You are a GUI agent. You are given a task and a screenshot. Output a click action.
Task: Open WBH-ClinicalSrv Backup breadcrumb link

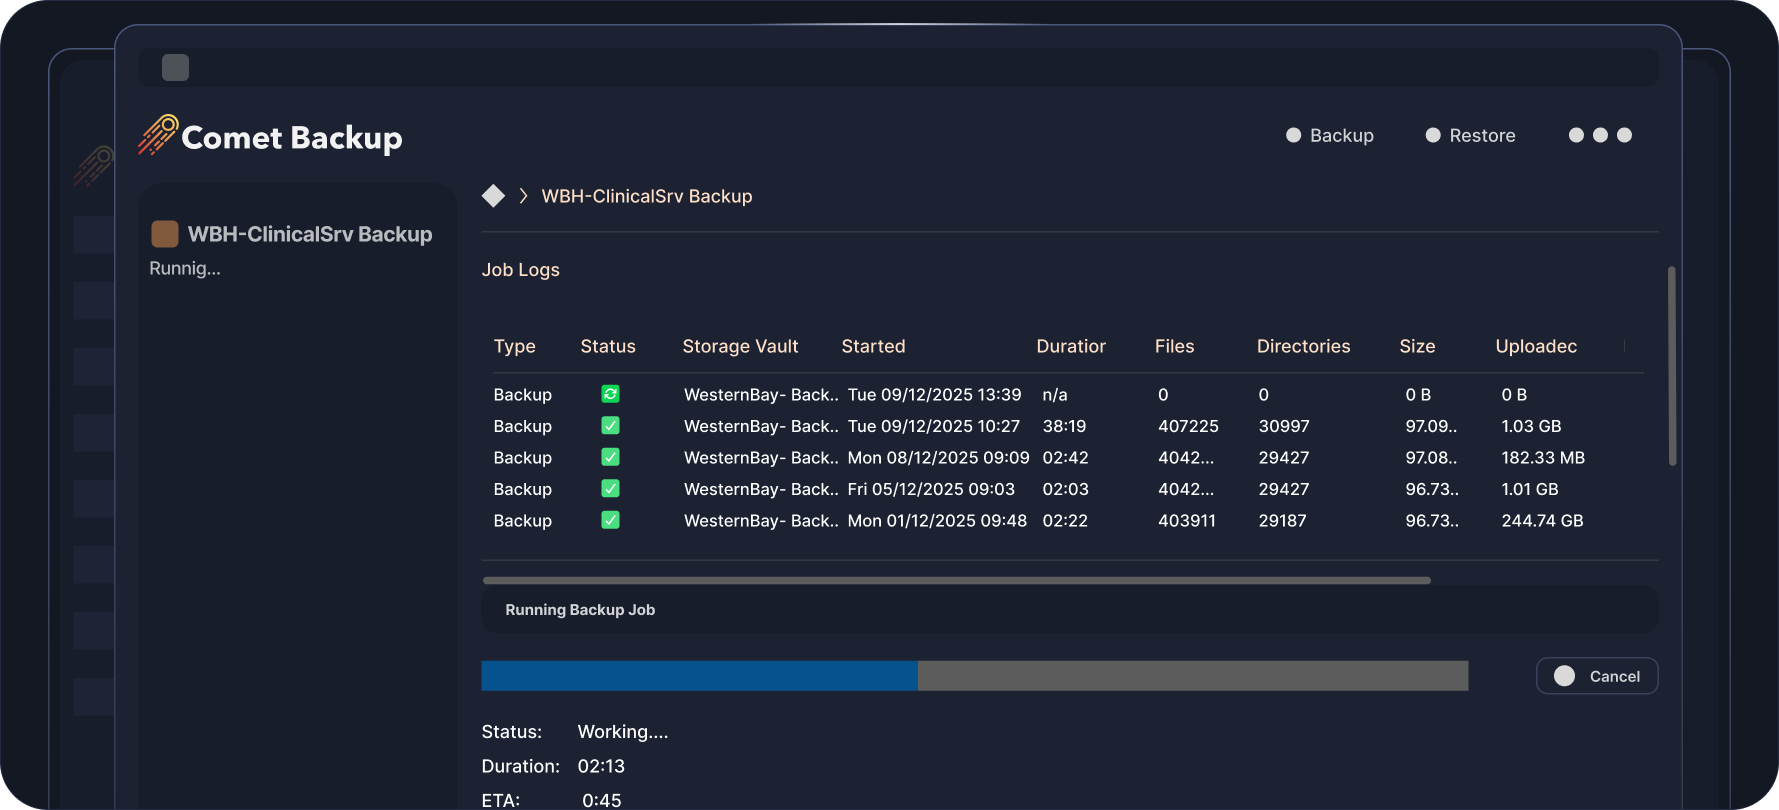647,196
